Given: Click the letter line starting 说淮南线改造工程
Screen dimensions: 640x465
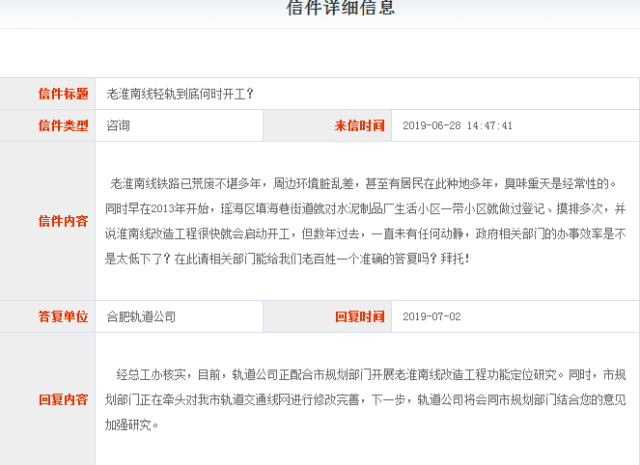Looking at the screenshot, I should pyautogui.click(x=365, y=234).
